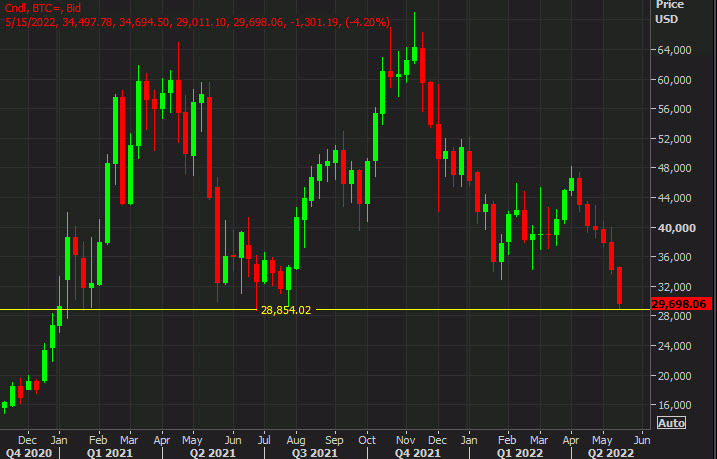This screenshot has width=717, height=459.
Task: Click the 60,000 price axis label
Action: pos(675,80)
